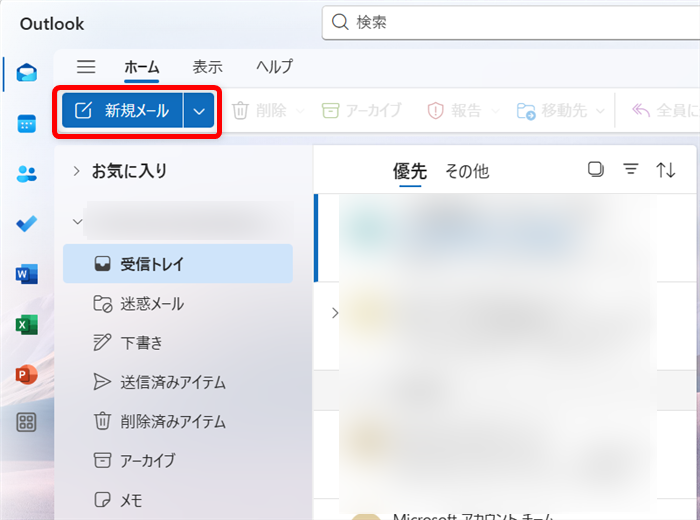The height and width of the screenshot is (520, 700).
Task: Switch to the 優先 focused inbox tab
Action: click(410, 171)
